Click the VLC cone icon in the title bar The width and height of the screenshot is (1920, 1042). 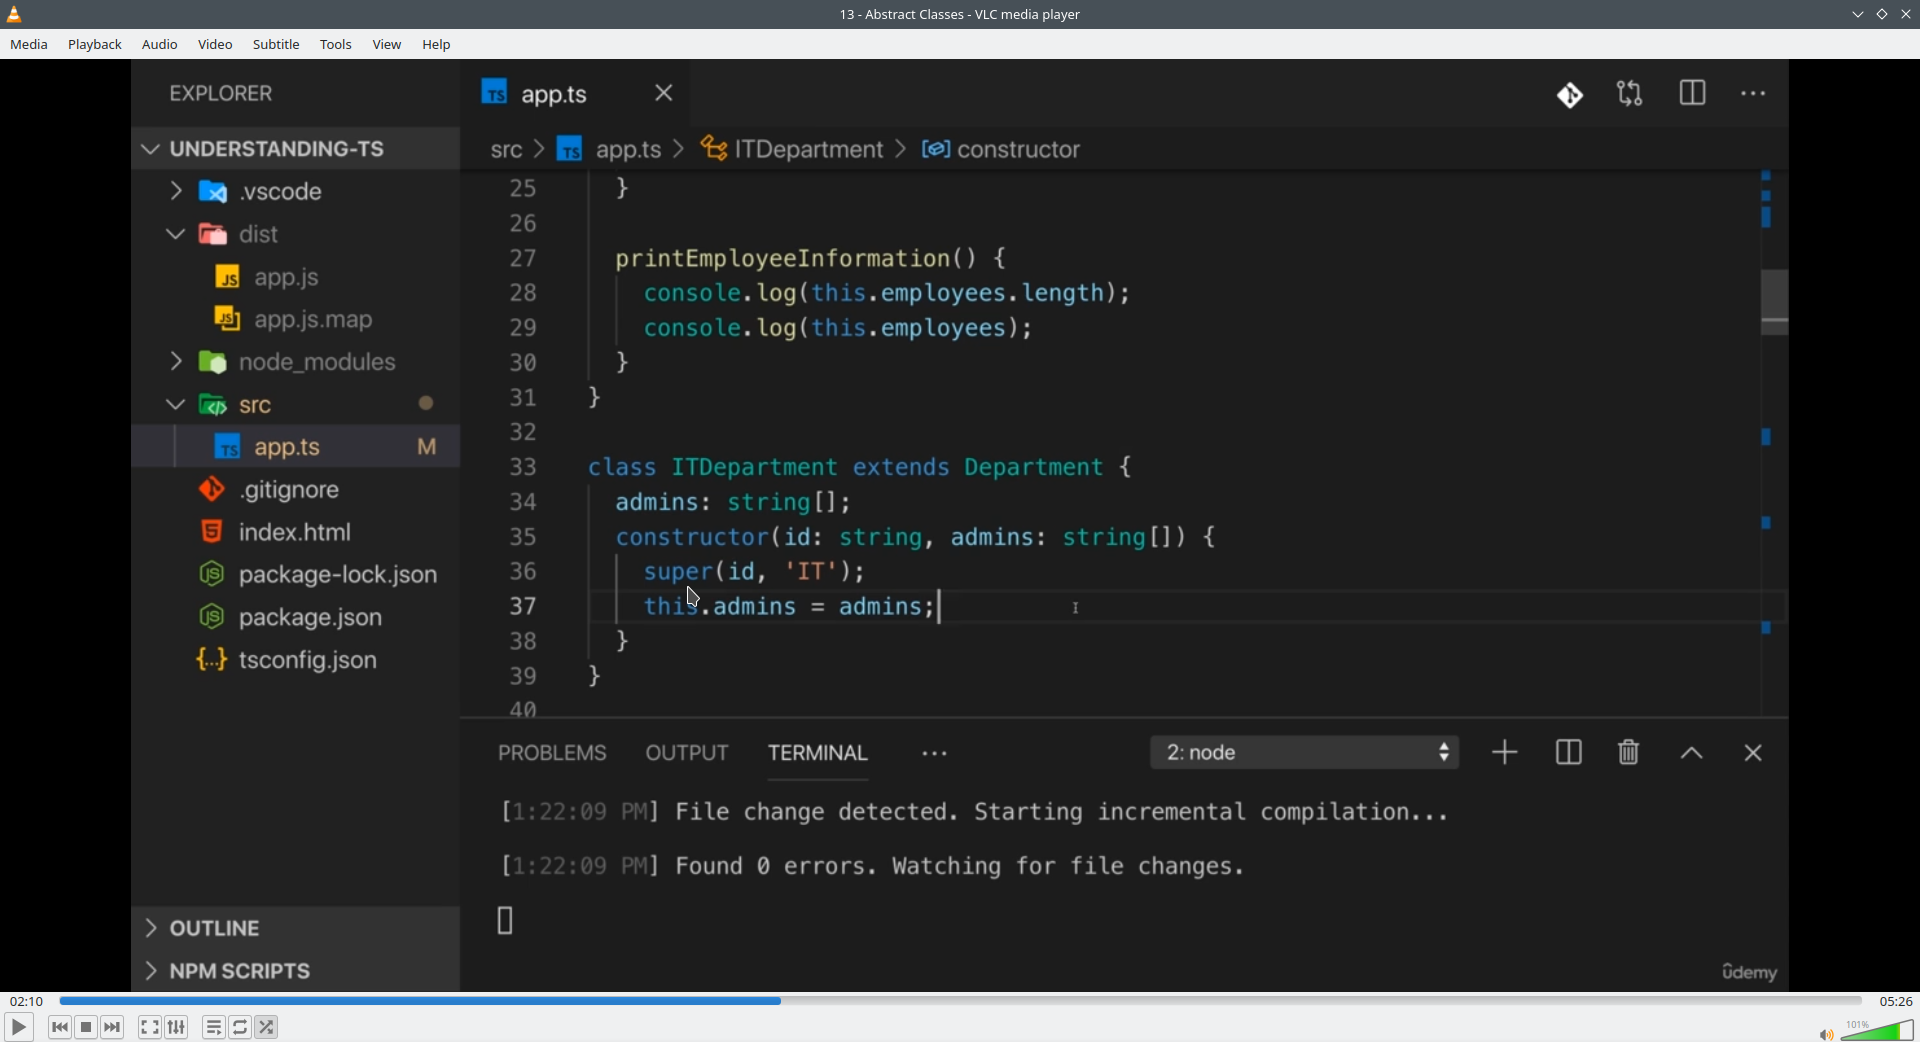[x=15, y=15]
